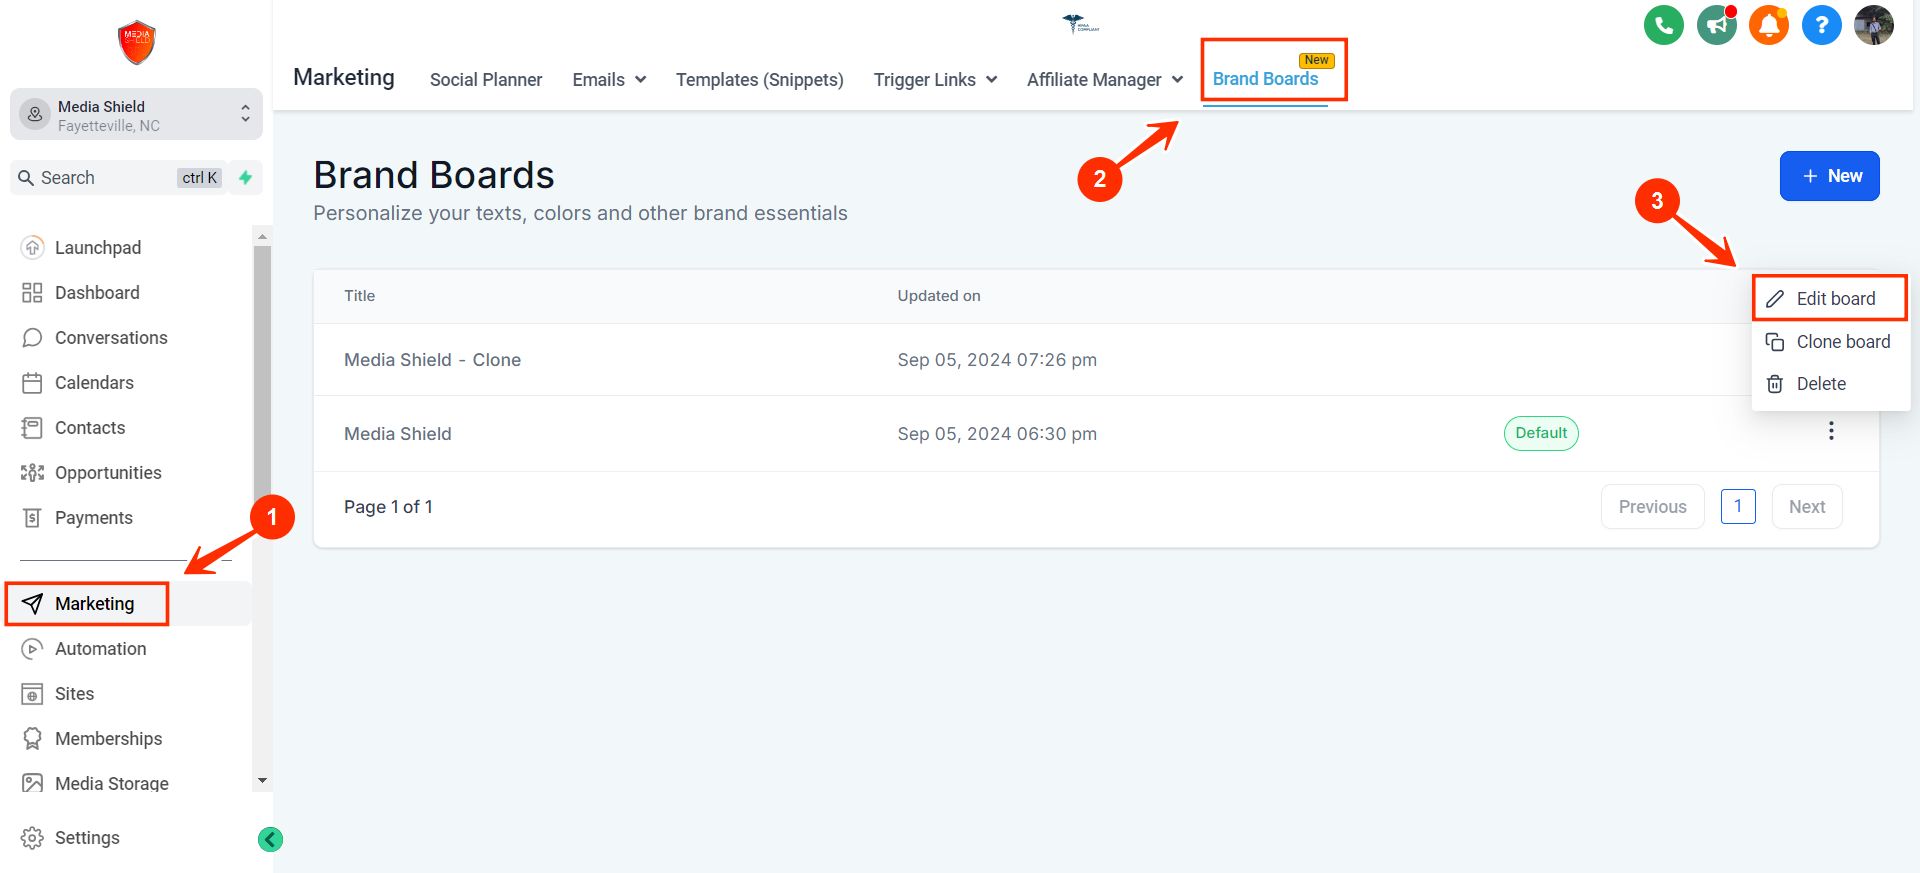Click the Automation play icon
The image size is (1920, 873).
[x=32, y=648]
